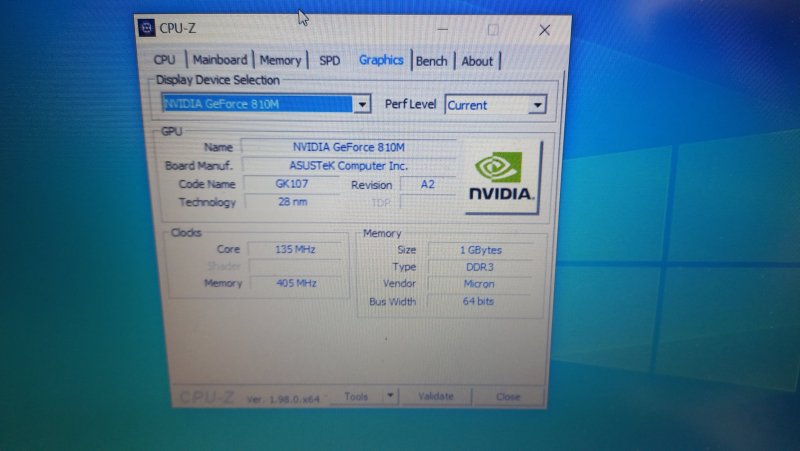Select the Graphics tab
The width and height of the screenshot is (800, 451).
coord(381,60)
